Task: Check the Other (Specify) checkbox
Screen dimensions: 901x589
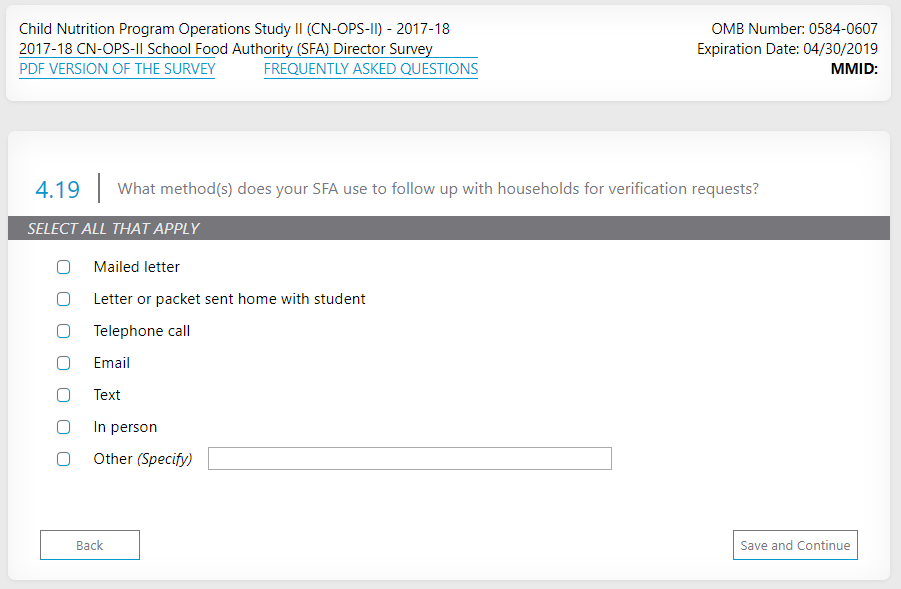Action: point(64,459)
